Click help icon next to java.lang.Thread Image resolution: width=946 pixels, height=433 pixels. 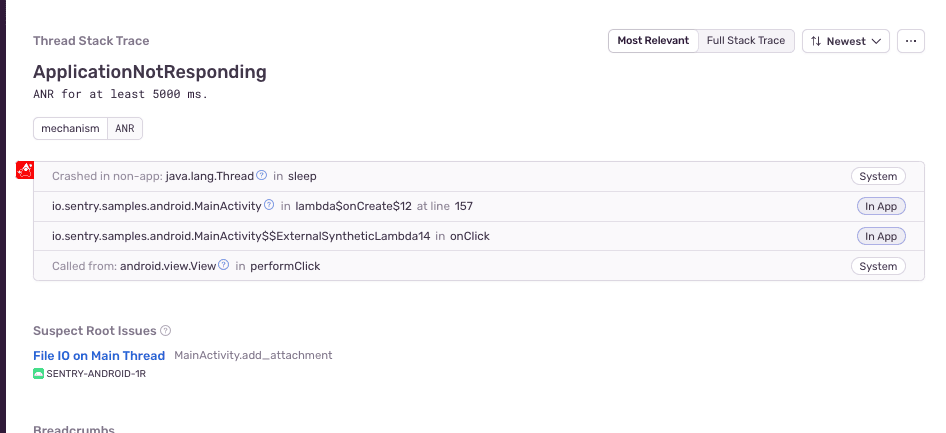coord(262,176)
